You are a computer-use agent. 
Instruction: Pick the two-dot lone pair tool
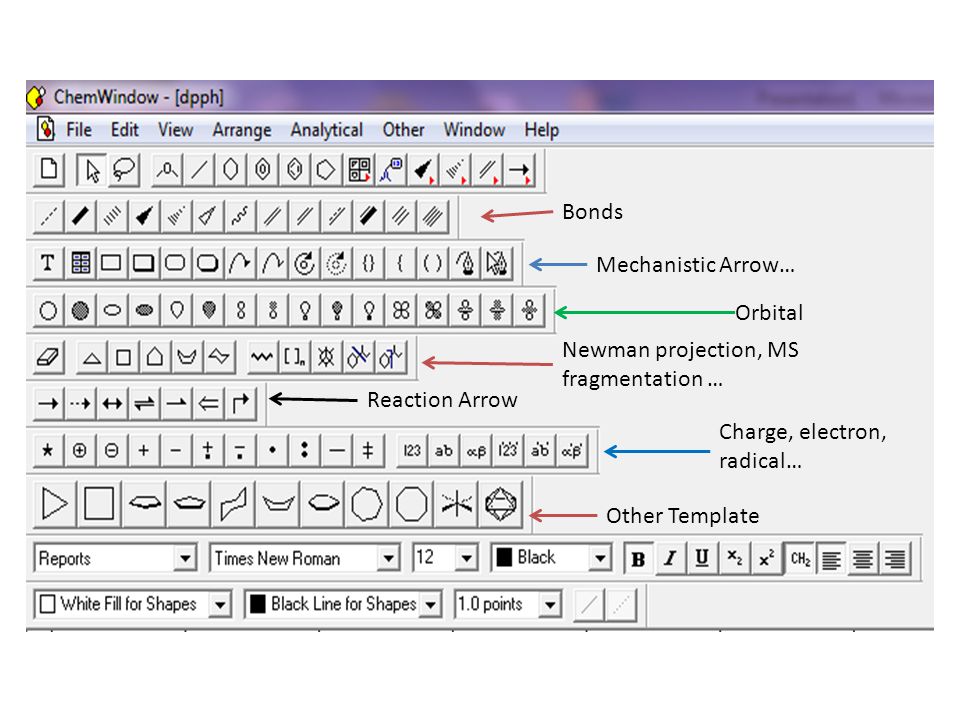pos(304,451)
